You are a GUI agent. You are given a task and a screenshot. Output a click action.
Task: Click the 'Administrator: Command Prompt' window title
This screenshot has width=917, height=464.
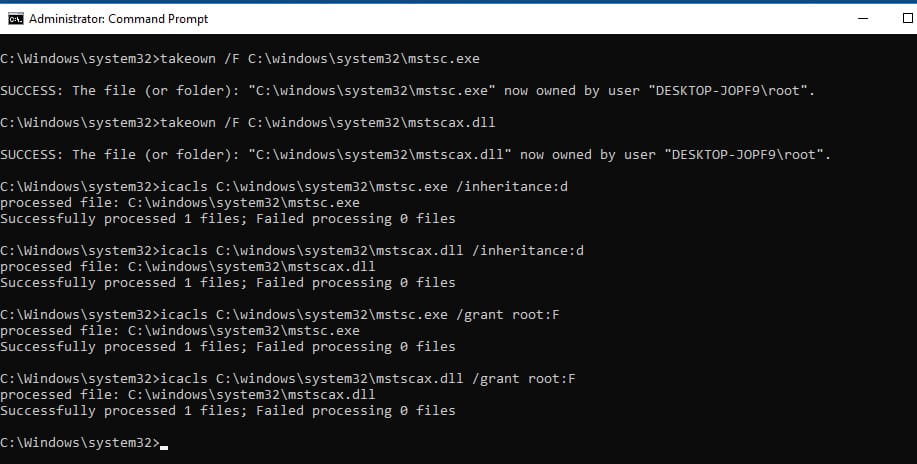118,19
